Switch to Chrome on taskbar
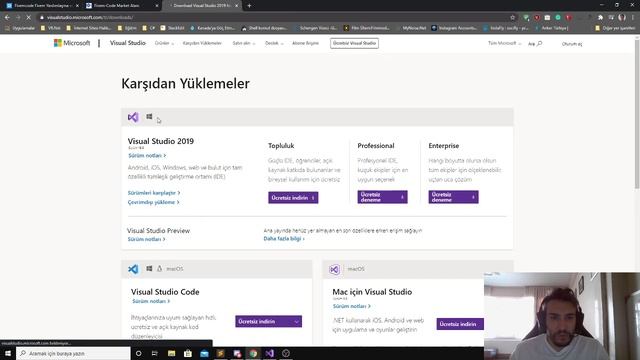This screenshot has width=640, height=360. tap(253, 353)
